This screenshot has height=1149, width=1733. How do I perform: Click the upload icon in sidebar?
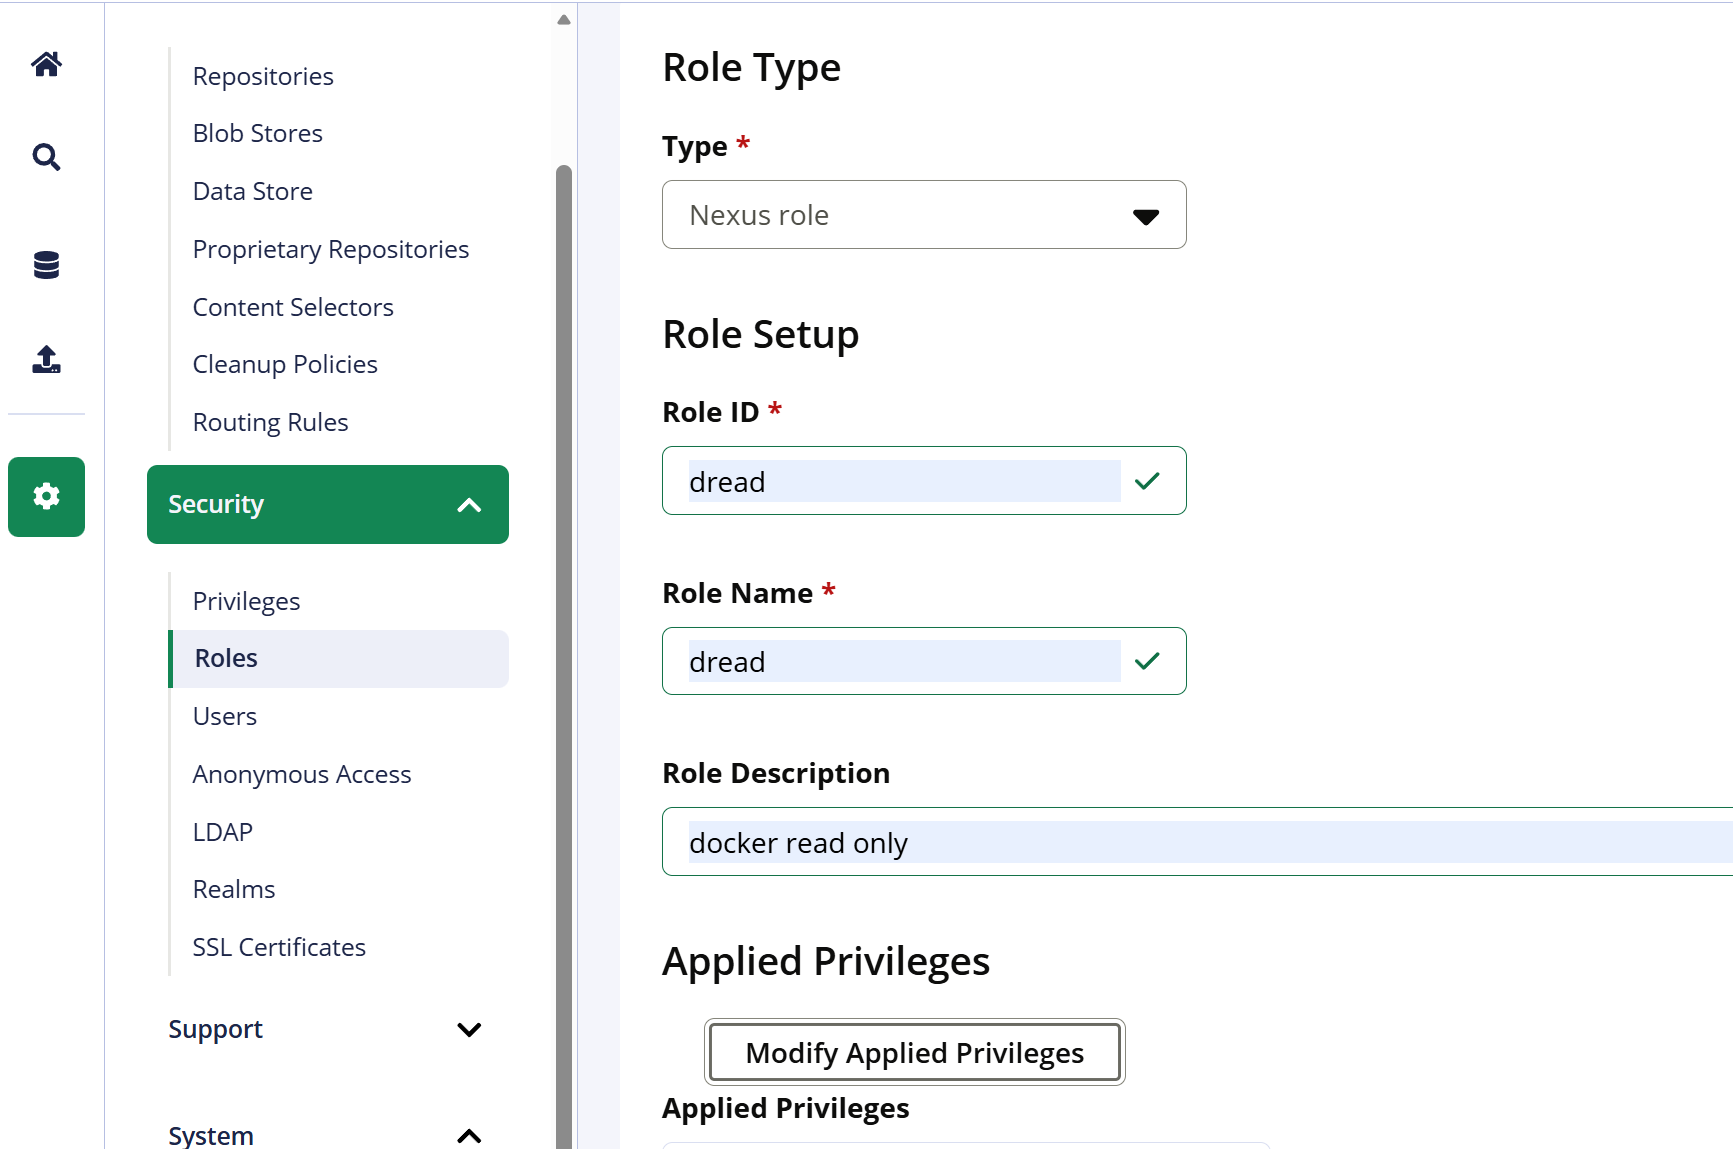[46, 359]
